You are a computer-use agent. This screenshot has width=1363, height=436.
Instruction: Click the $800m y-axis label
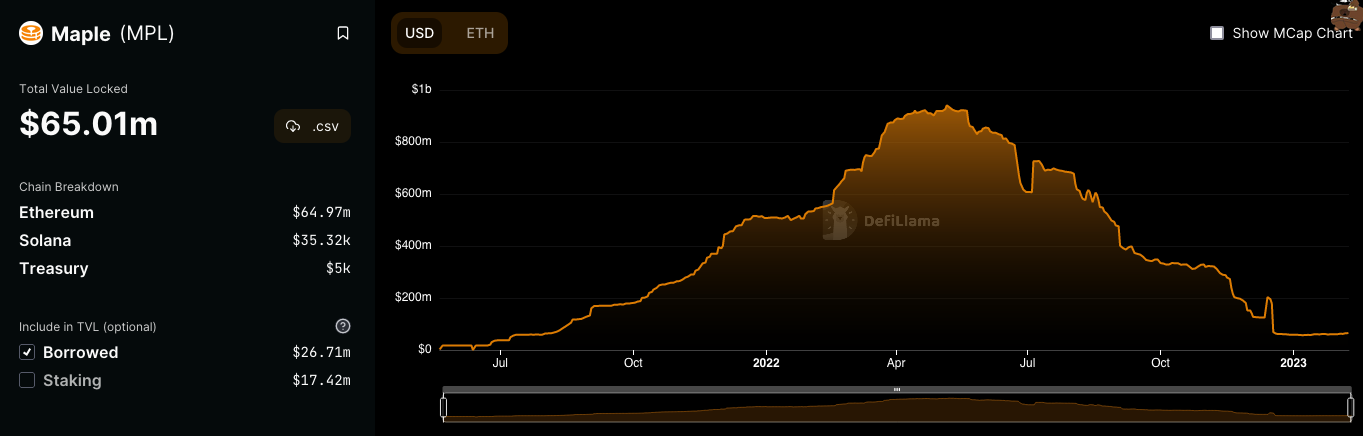coord(413,141)
